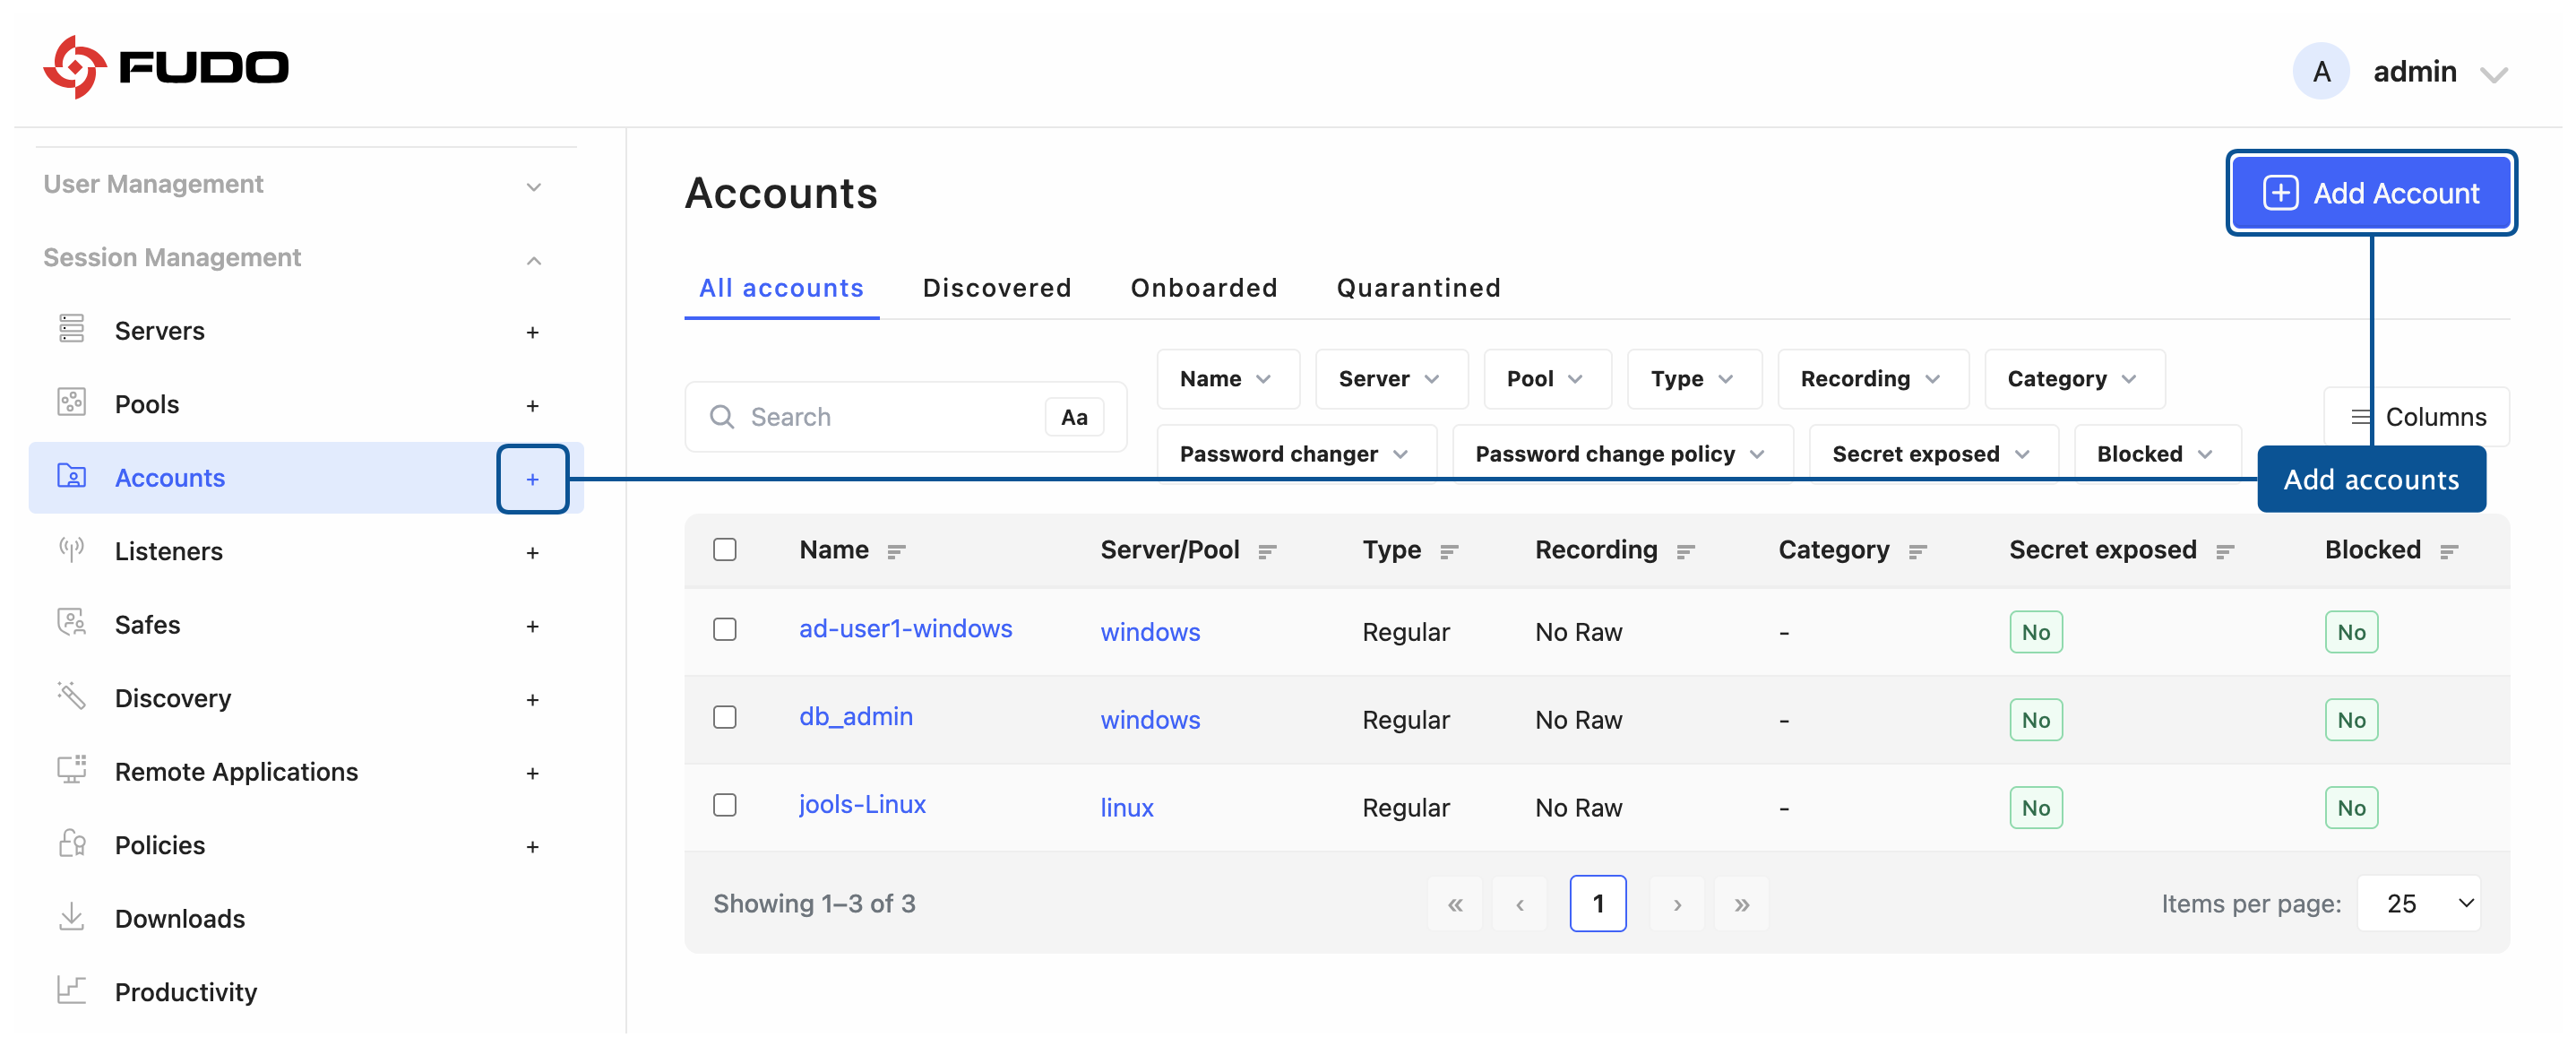Click the plus icon next to Accounts

tap(532, 479)
